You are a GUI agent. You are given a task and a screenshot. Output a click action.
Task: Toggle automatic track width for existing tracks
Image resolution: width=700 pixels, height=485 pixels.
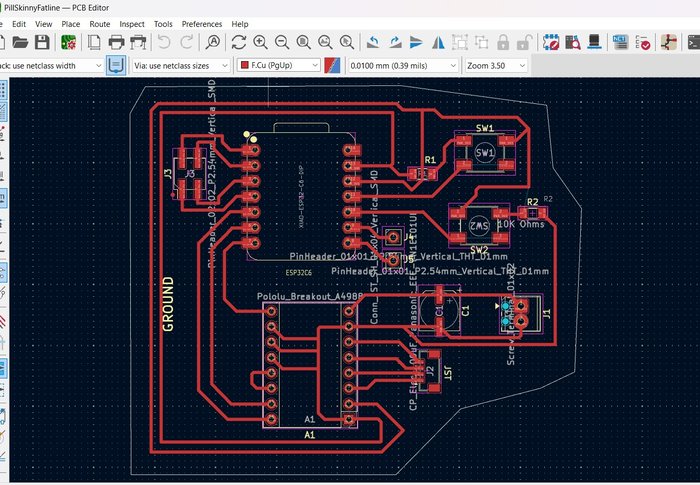(x=116, y=65)
